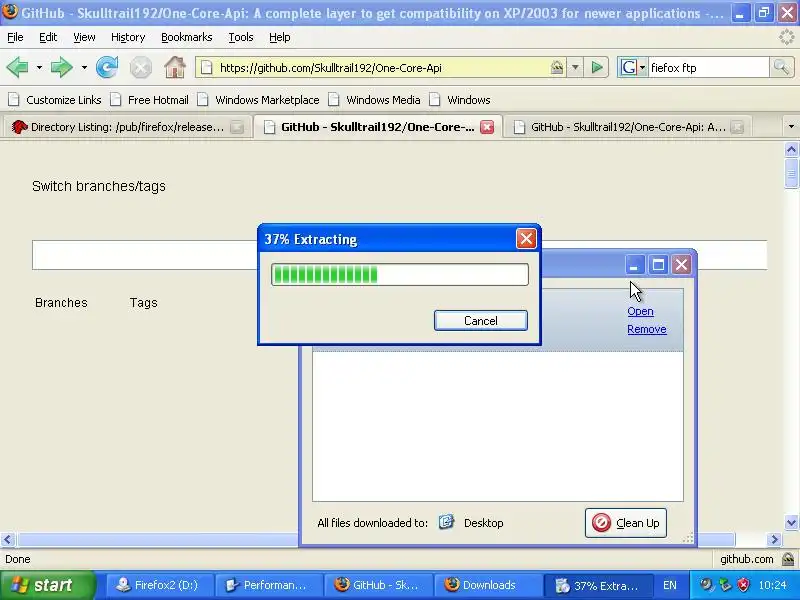
Task: Open the Free Hotmail bookmark
Action: coord(149,100)
